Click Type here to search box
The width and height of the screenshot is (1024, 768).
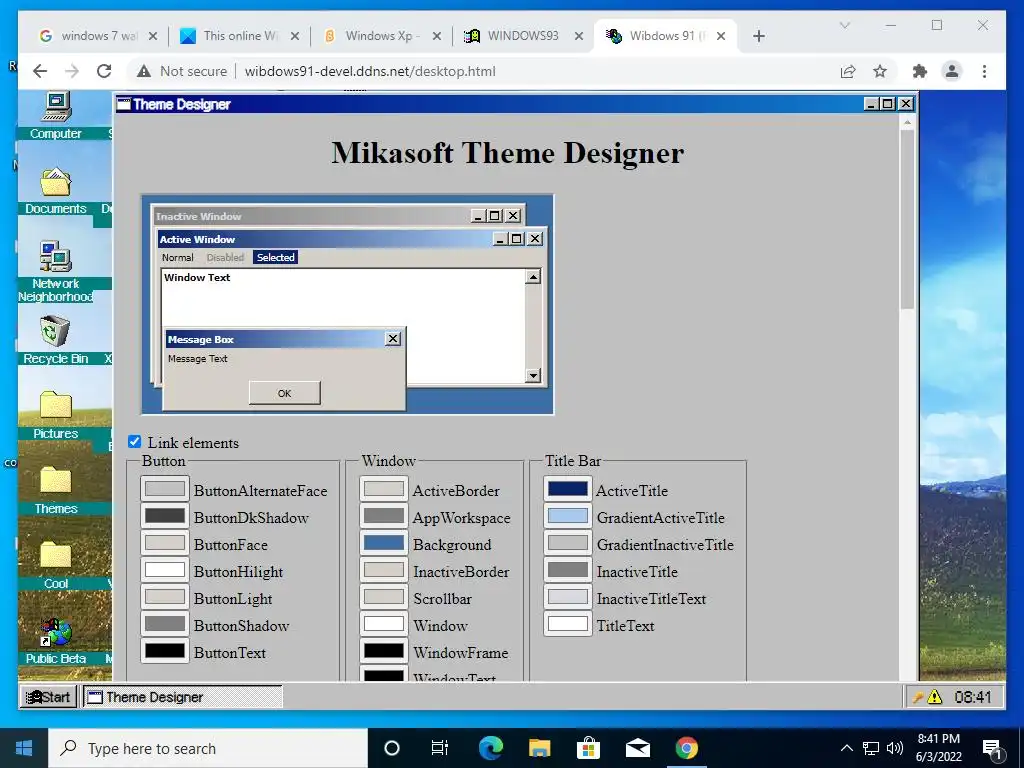(x=208, y=748)
